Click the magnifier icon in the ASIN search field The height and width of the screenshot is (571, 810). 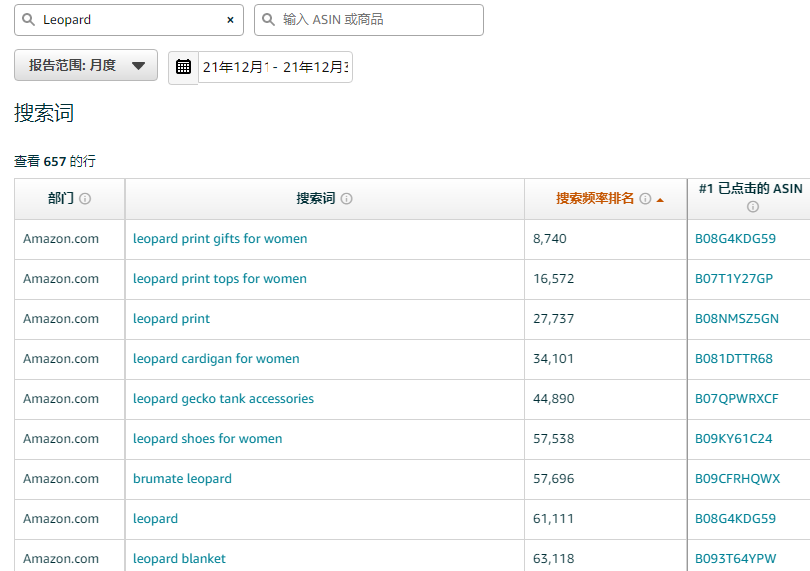click(268, 20)
